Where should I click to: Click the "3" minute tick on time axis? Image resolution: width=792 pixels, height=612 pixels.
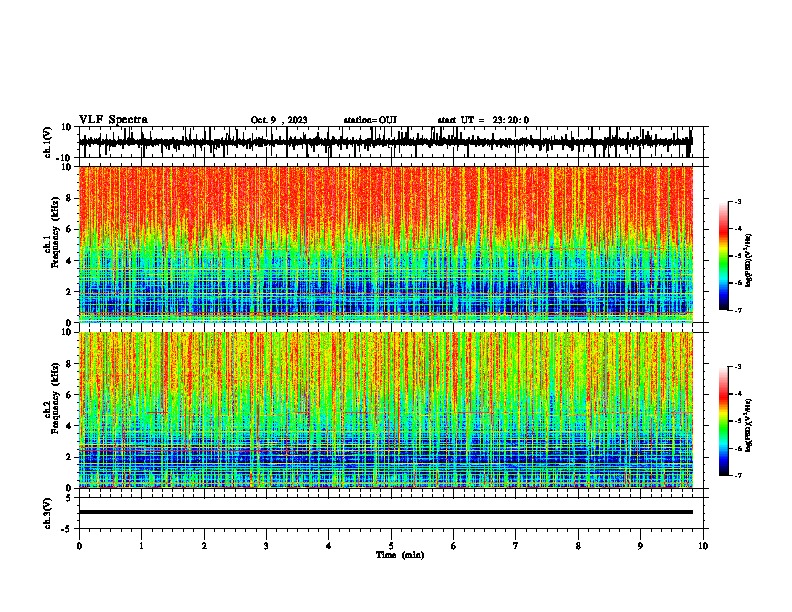266,546
